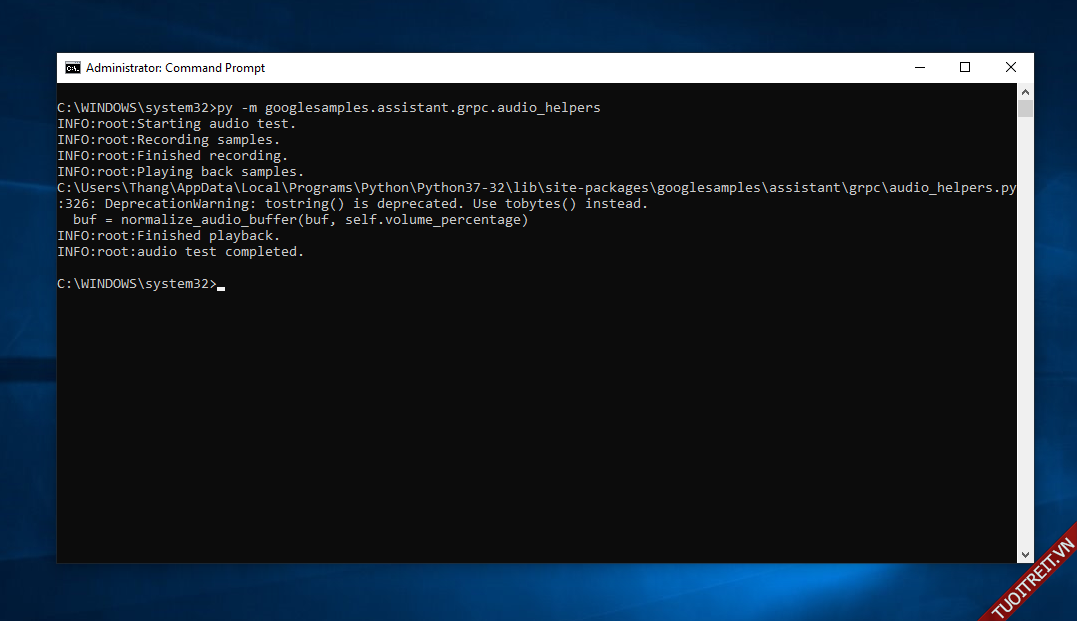Close the Administrator Command Prompt window
The height and width of the screenshot is (621, 1077).
click(1010, 68)
